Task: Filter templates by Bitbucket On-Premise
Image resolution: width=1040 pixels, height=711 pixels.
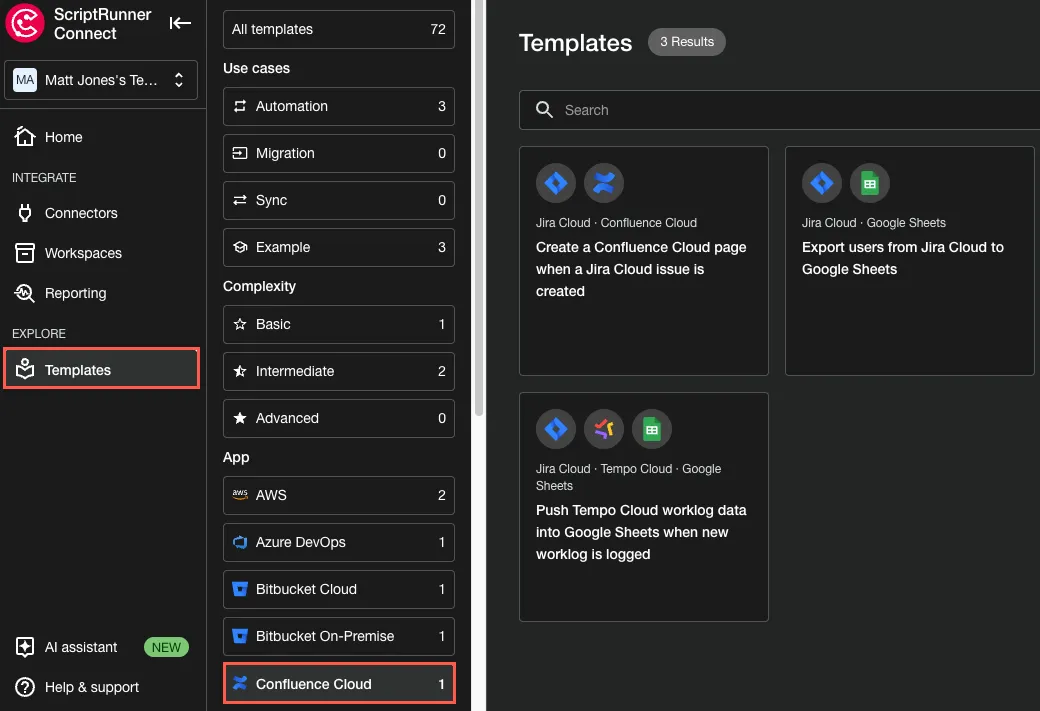Action: 339,637
